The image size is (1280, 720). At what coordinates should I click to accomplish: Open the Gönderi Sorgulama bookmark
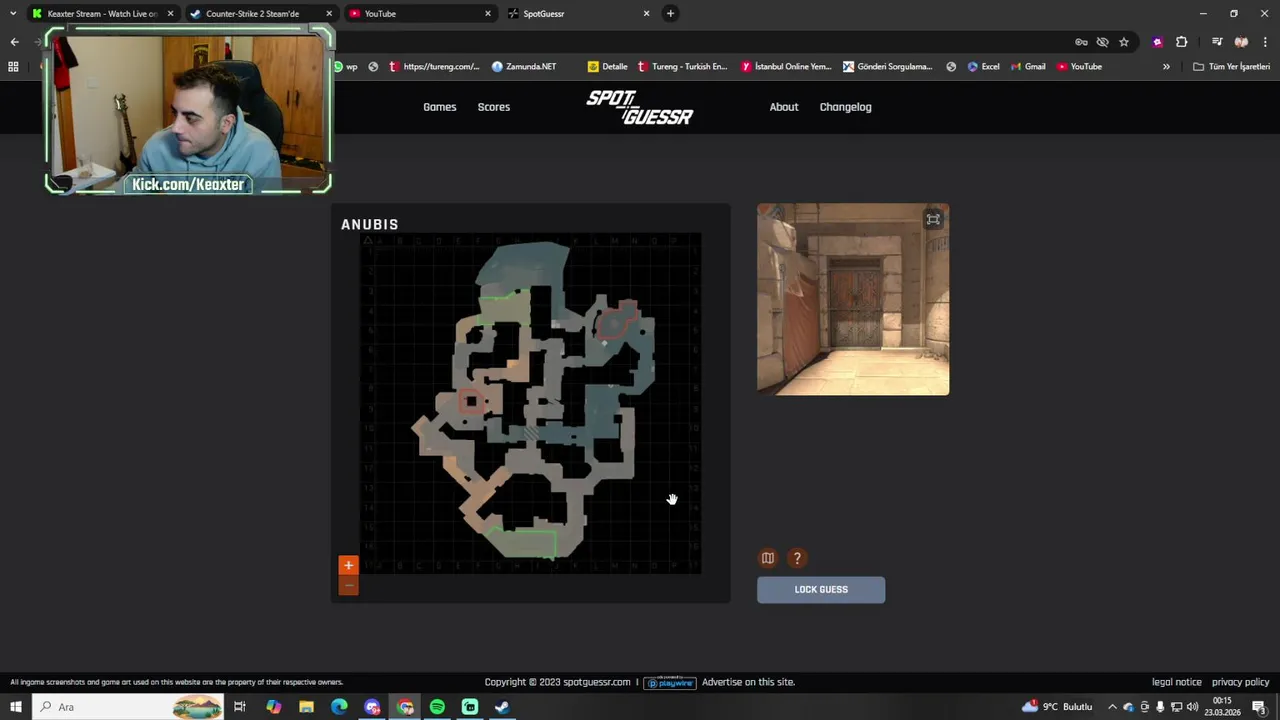[888, 67]
